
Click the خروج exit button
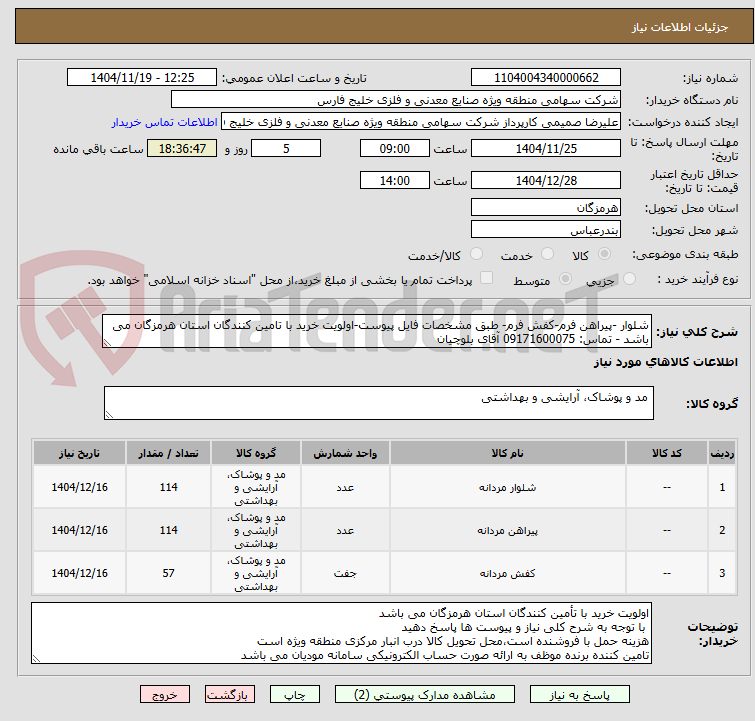(165, 695)
